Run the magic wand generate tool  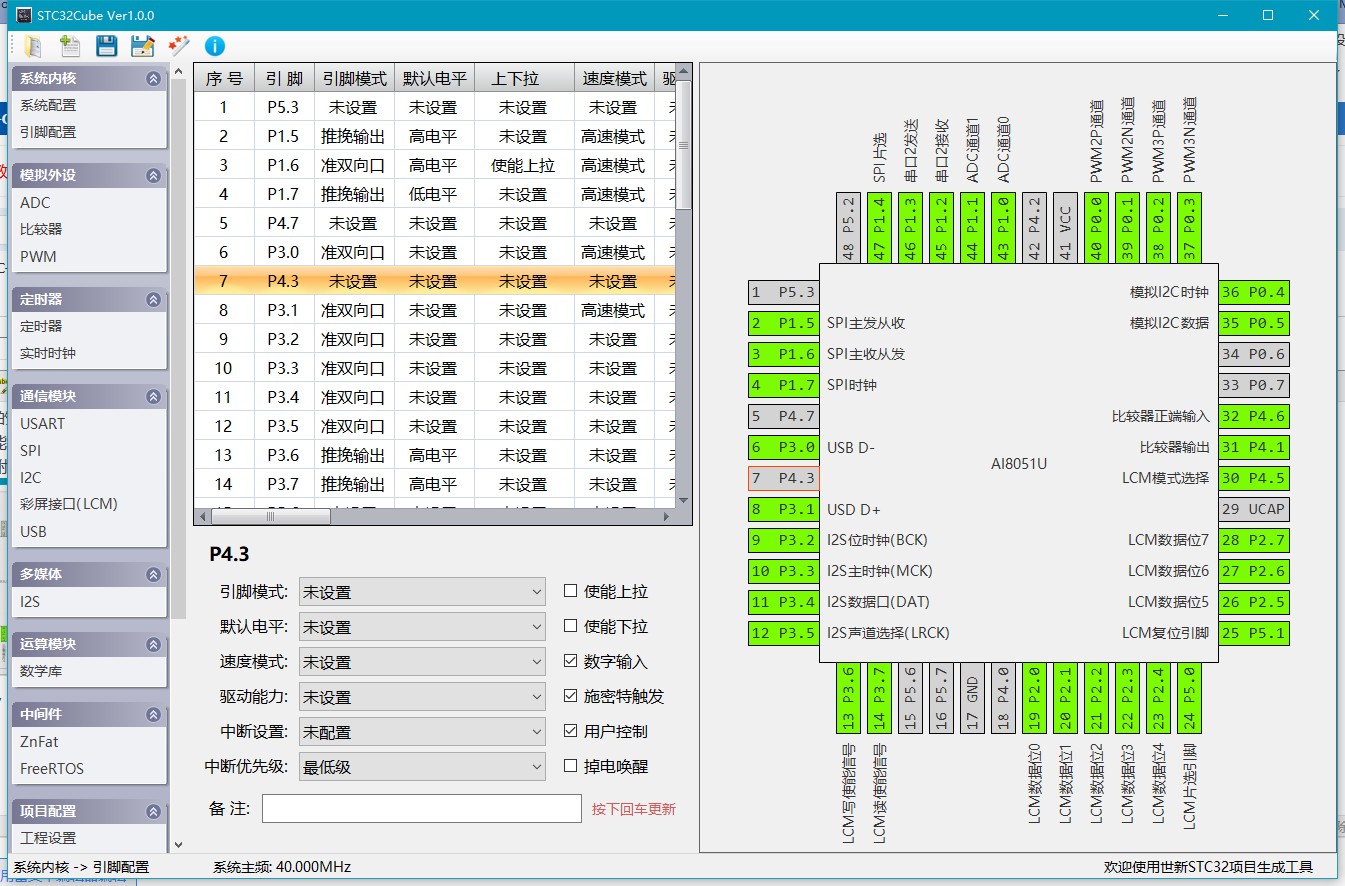[x=179, y=45]
